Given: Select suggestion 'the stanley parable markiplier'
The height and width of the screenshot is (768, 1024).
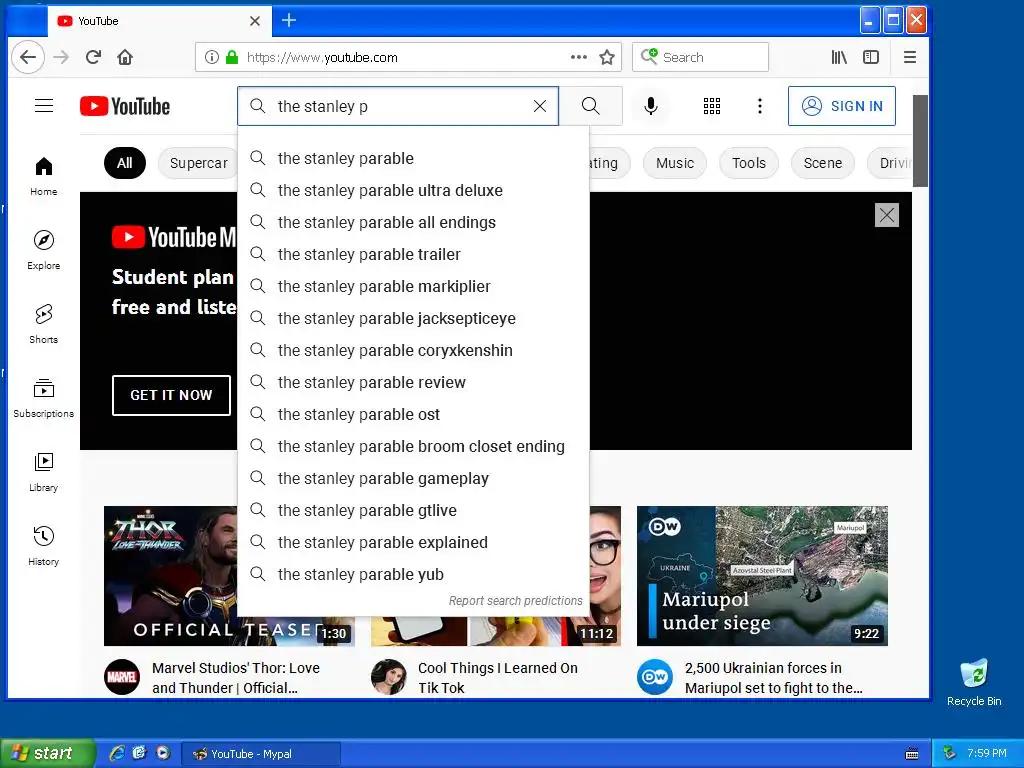Looking at the screenshot, I should (413, 287).
